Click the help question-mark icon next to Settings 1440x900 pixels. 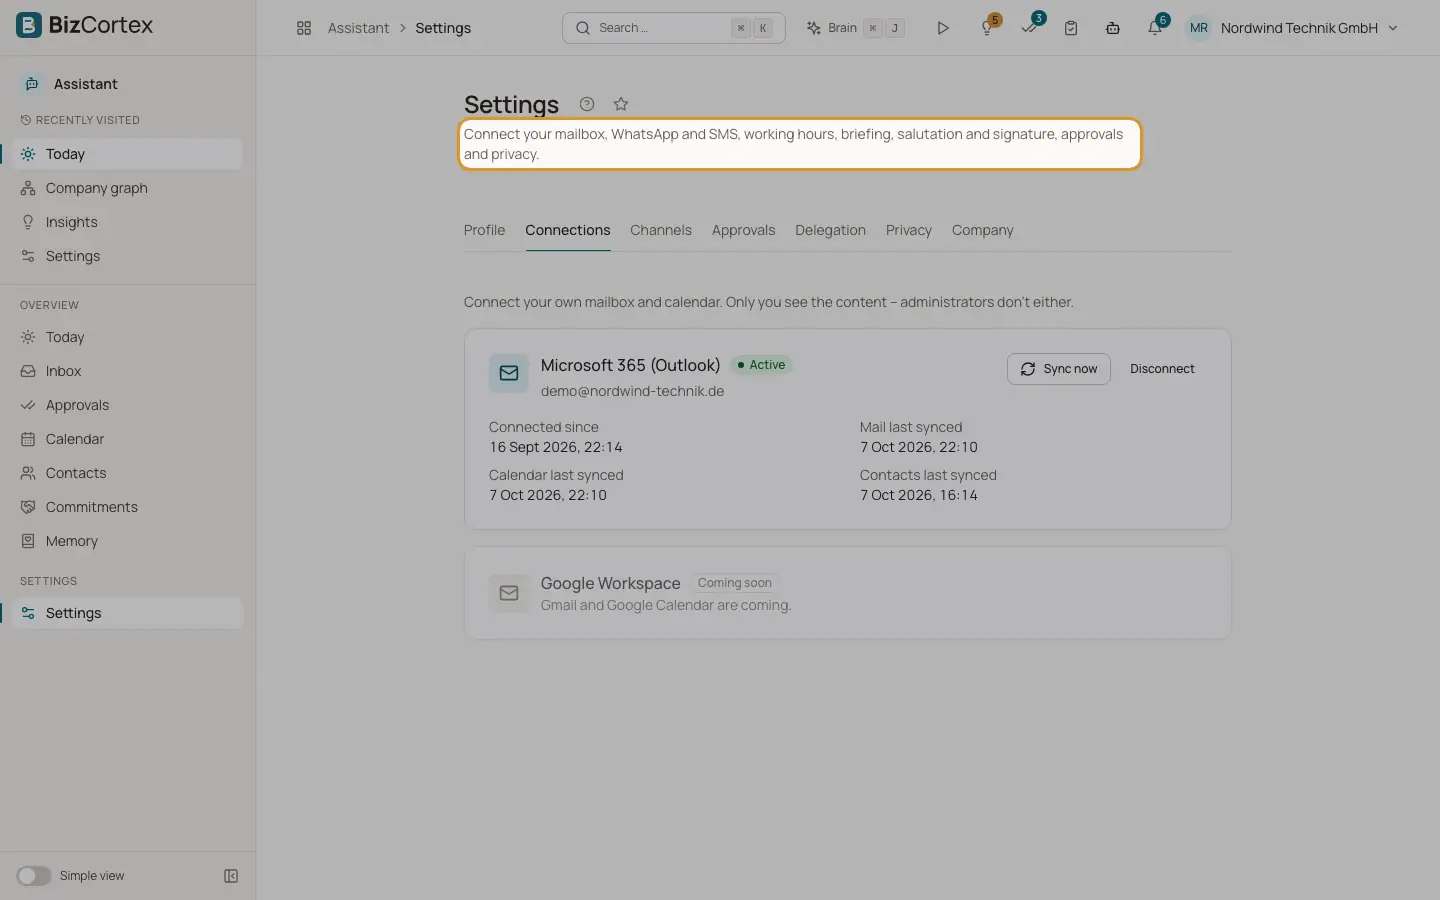587,104
